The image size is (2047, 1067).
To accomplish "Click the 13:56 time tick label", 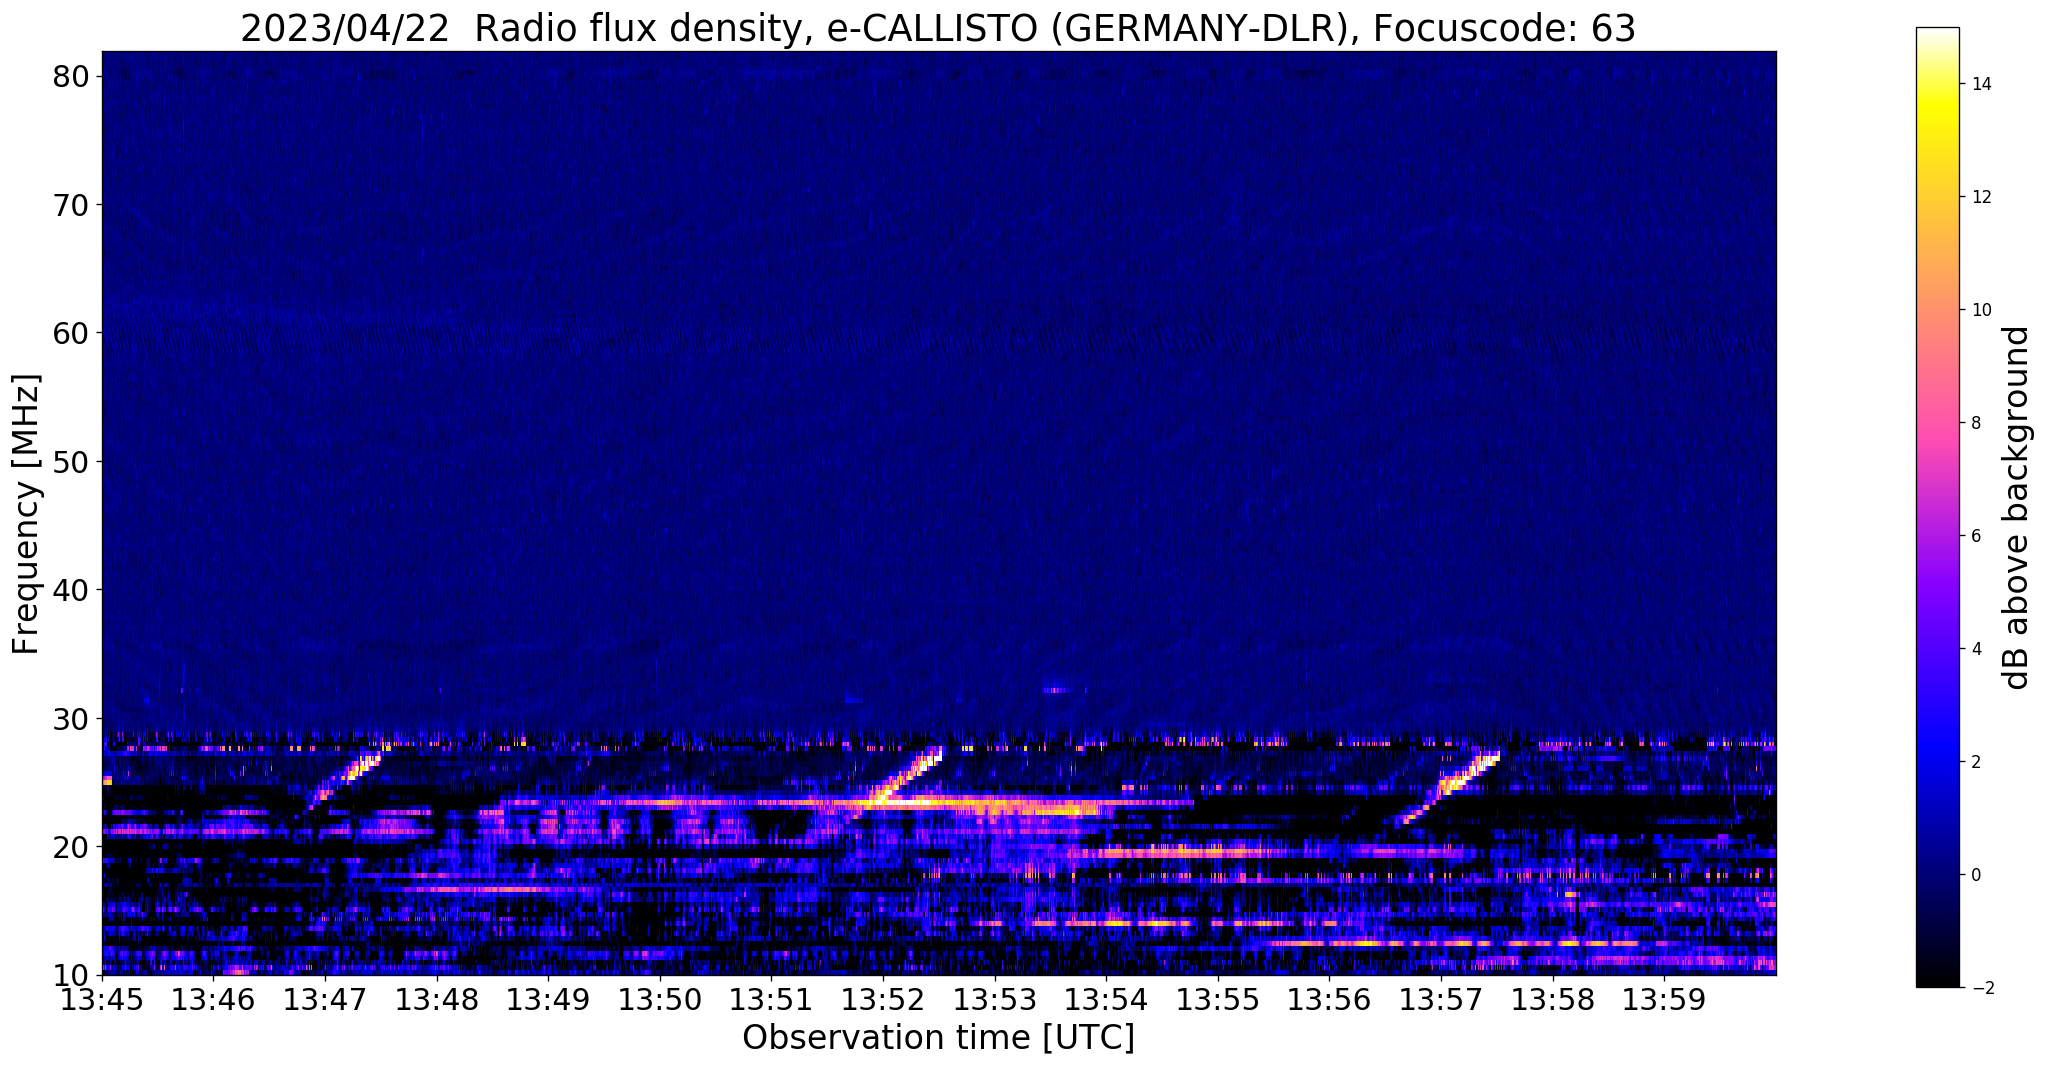I will (x=1330, y=999).
